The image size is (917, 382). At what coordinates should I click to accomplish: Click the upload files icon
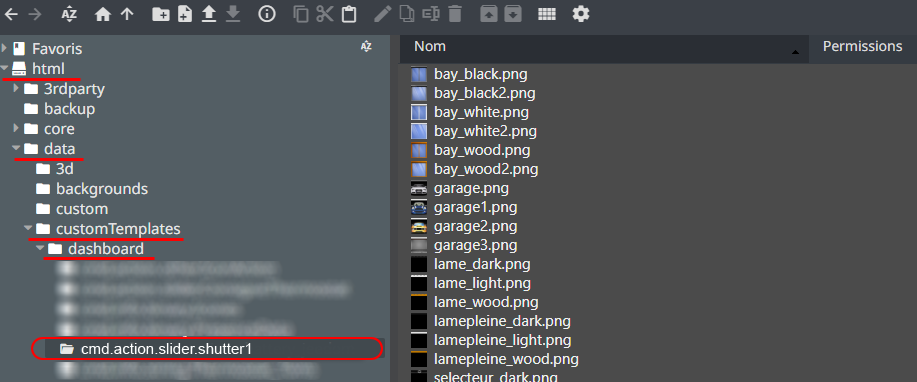[x=209, y=15]
